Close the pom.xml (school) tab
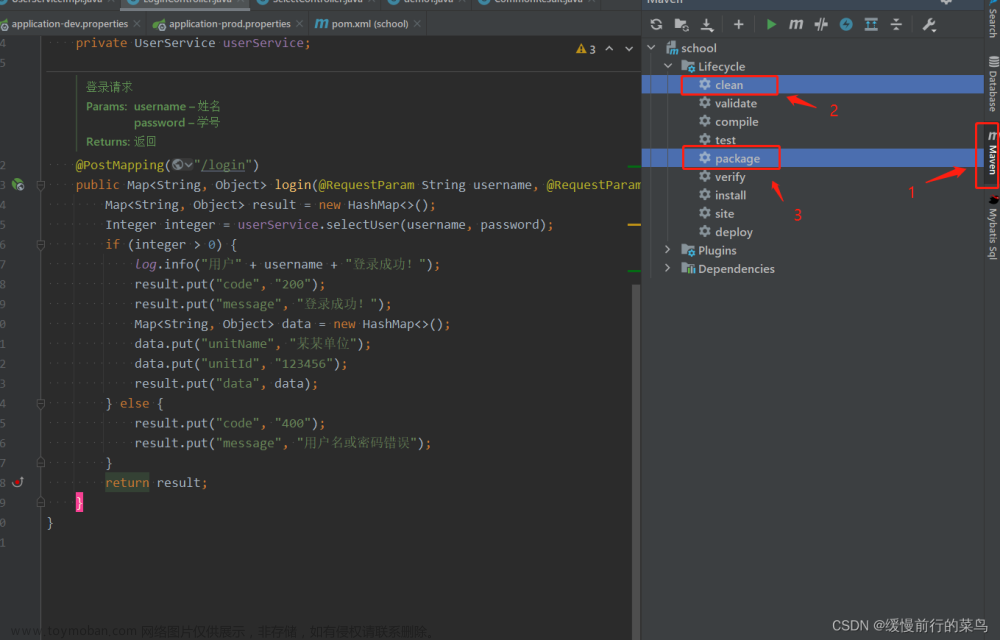Image resolution: width=1000 pixels, height=640 pixels. pos(417,24)
